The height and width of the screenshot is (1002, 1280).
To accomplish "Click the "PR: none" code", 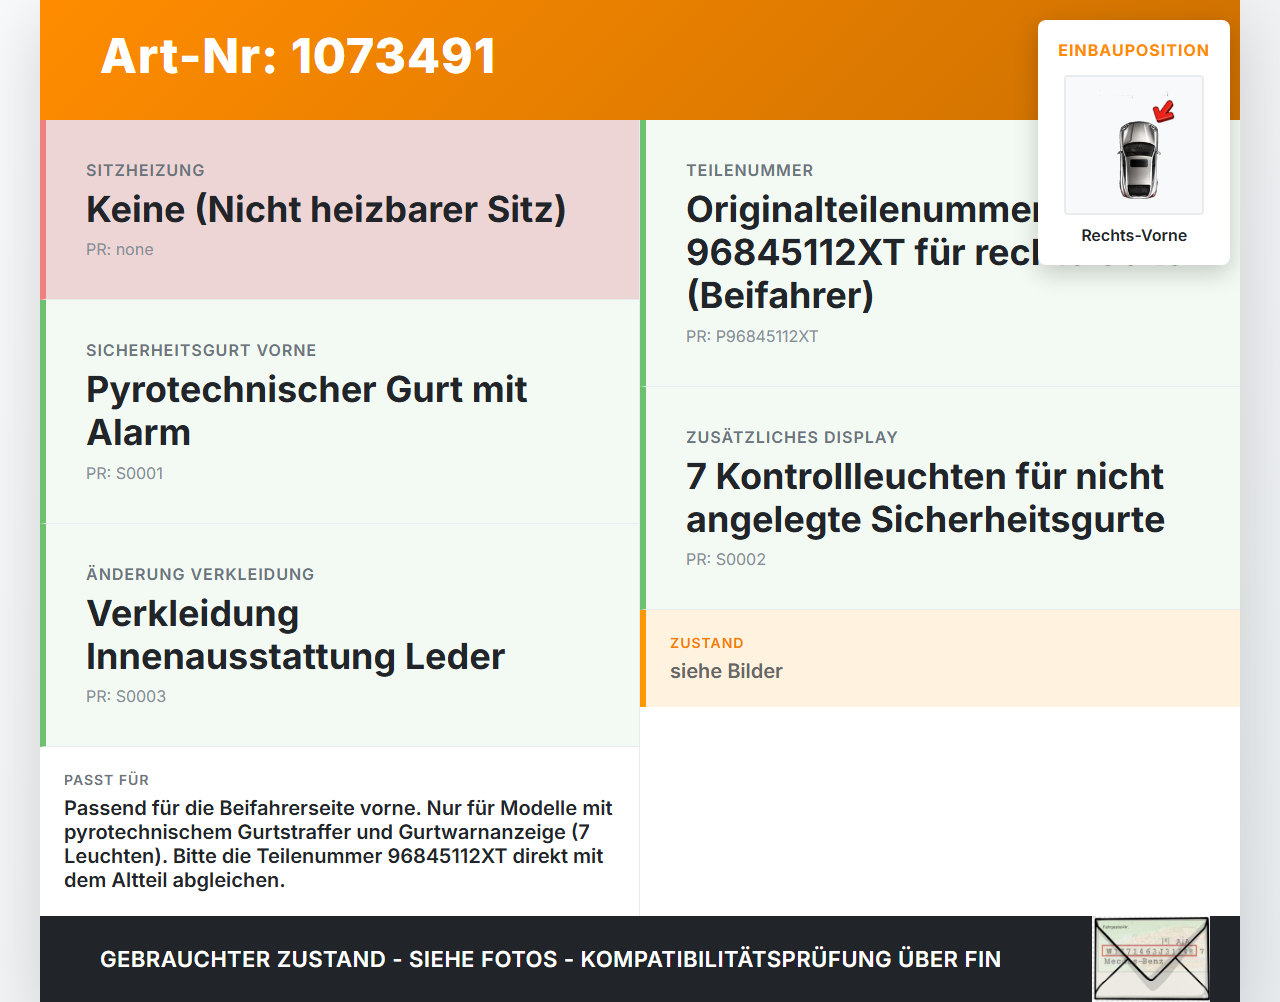I will (120, 250).
